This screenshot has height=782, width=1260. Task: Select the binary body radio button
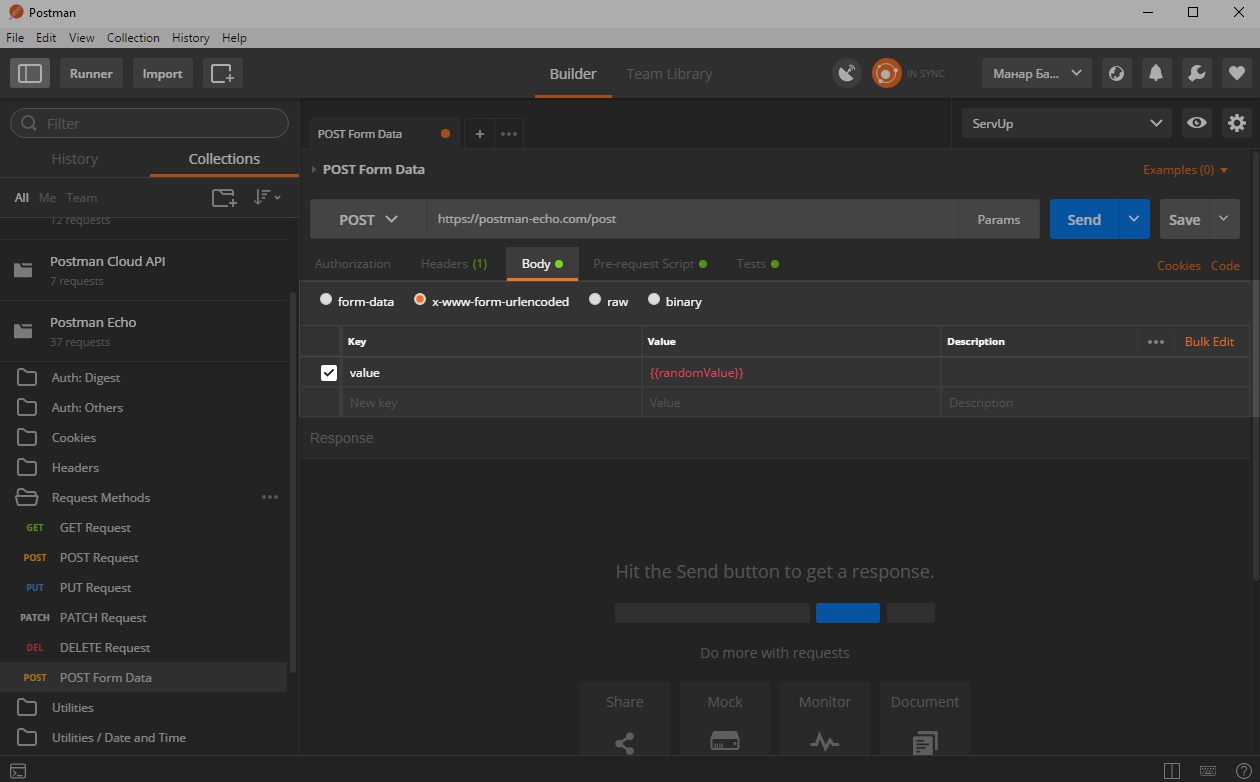point(654,299)
